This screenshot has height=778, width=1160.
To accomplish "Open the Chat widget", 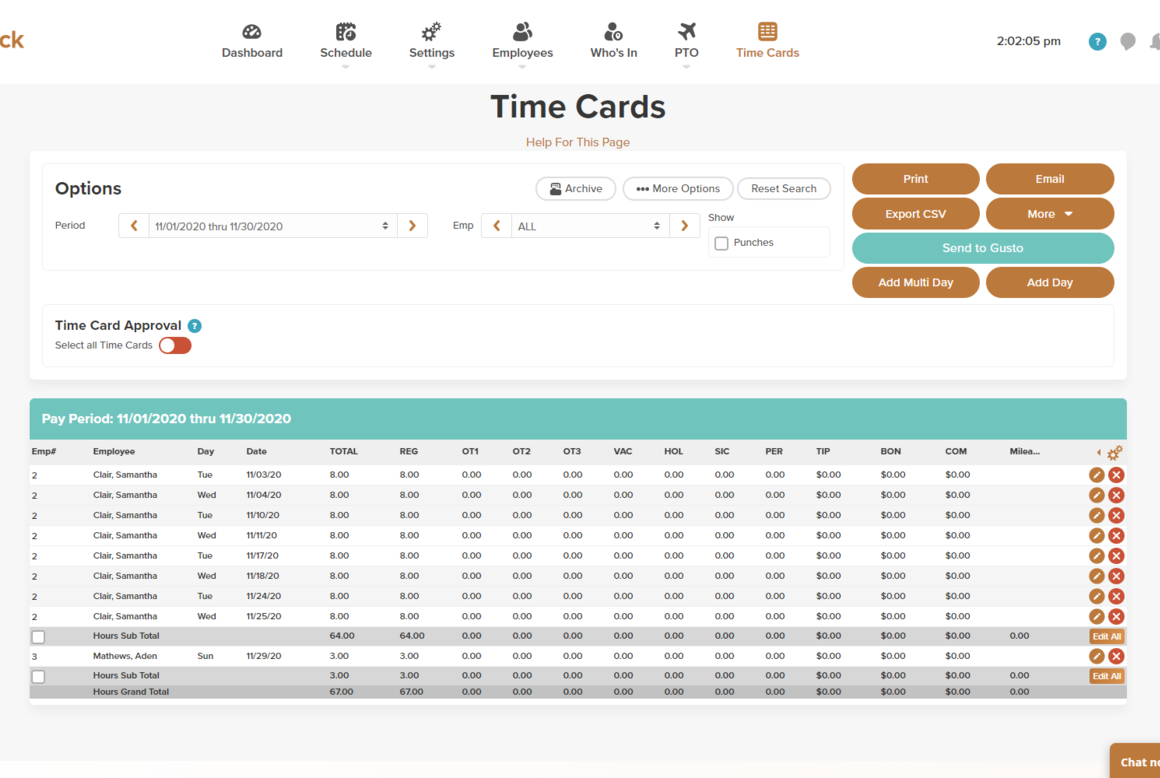I will click(x=1136, y=761).
